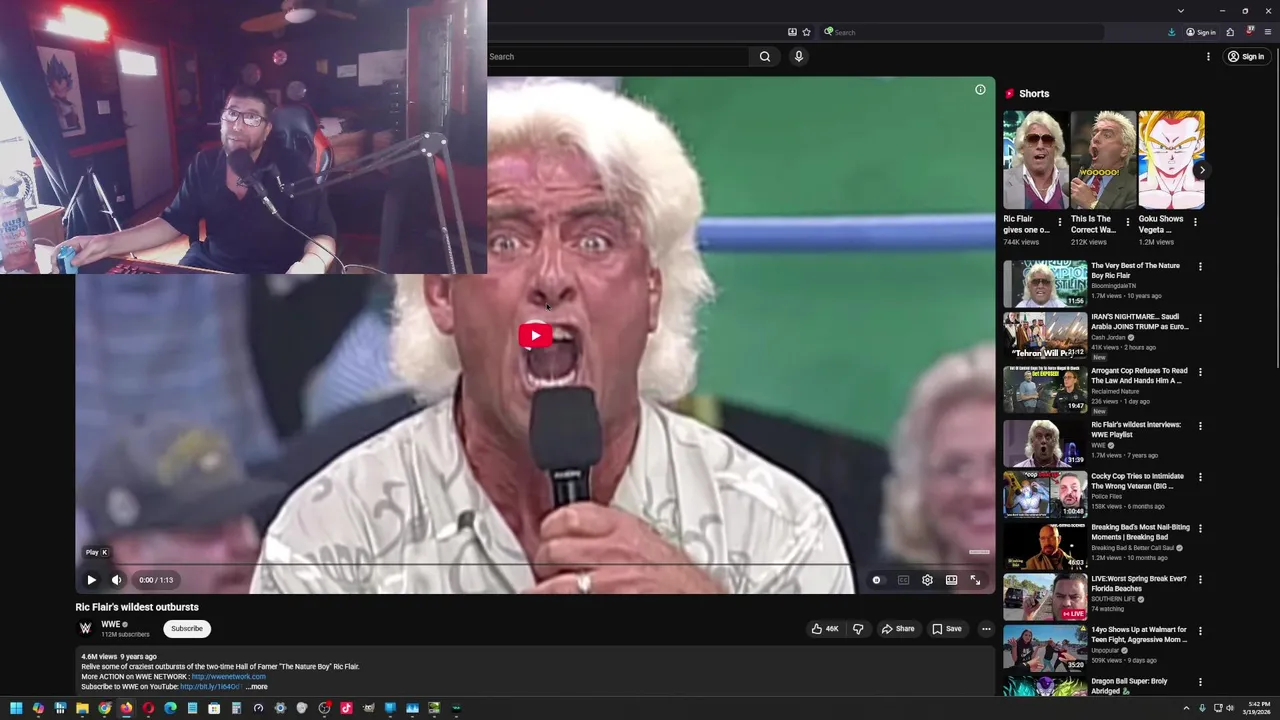Open options for 'Goku Shows Vegeta' short
1280x720 pixels.
click(1196, 222)
